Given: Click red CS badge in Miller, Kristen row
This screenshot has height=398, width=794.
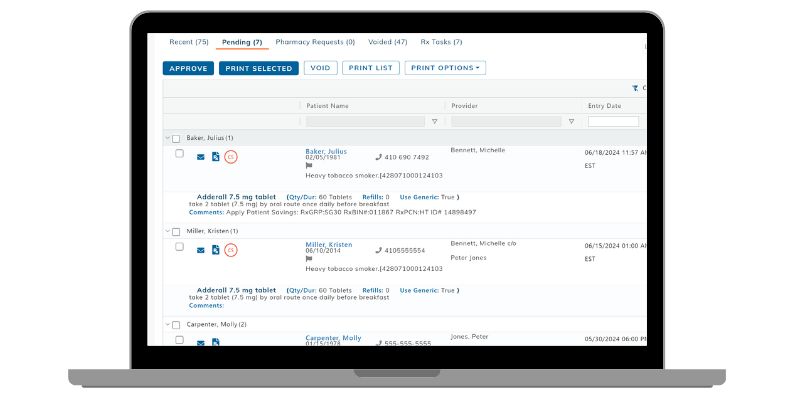Looking at the screenshot, I should click(x=231, y=250).
